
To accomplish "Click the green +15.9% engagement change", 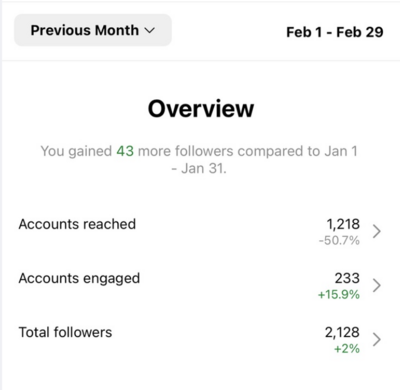I will (339, 295).
